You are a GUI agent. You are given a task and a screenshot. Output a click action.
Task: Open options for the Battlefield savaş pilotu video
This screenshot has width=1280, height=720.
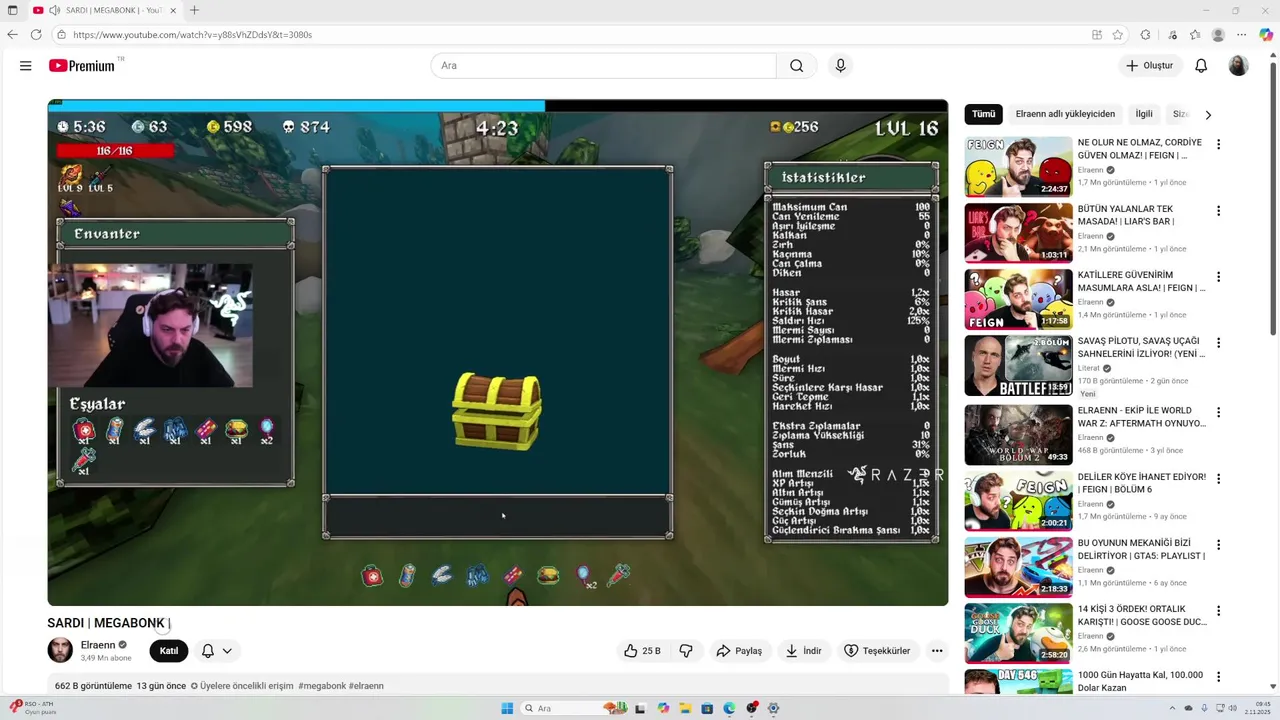click(x=1218, y=343)
